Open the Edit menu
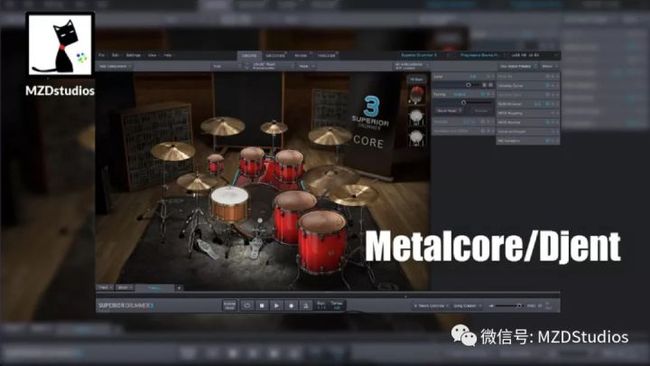This screenshot has height=366, width=650. click(115, 55)
